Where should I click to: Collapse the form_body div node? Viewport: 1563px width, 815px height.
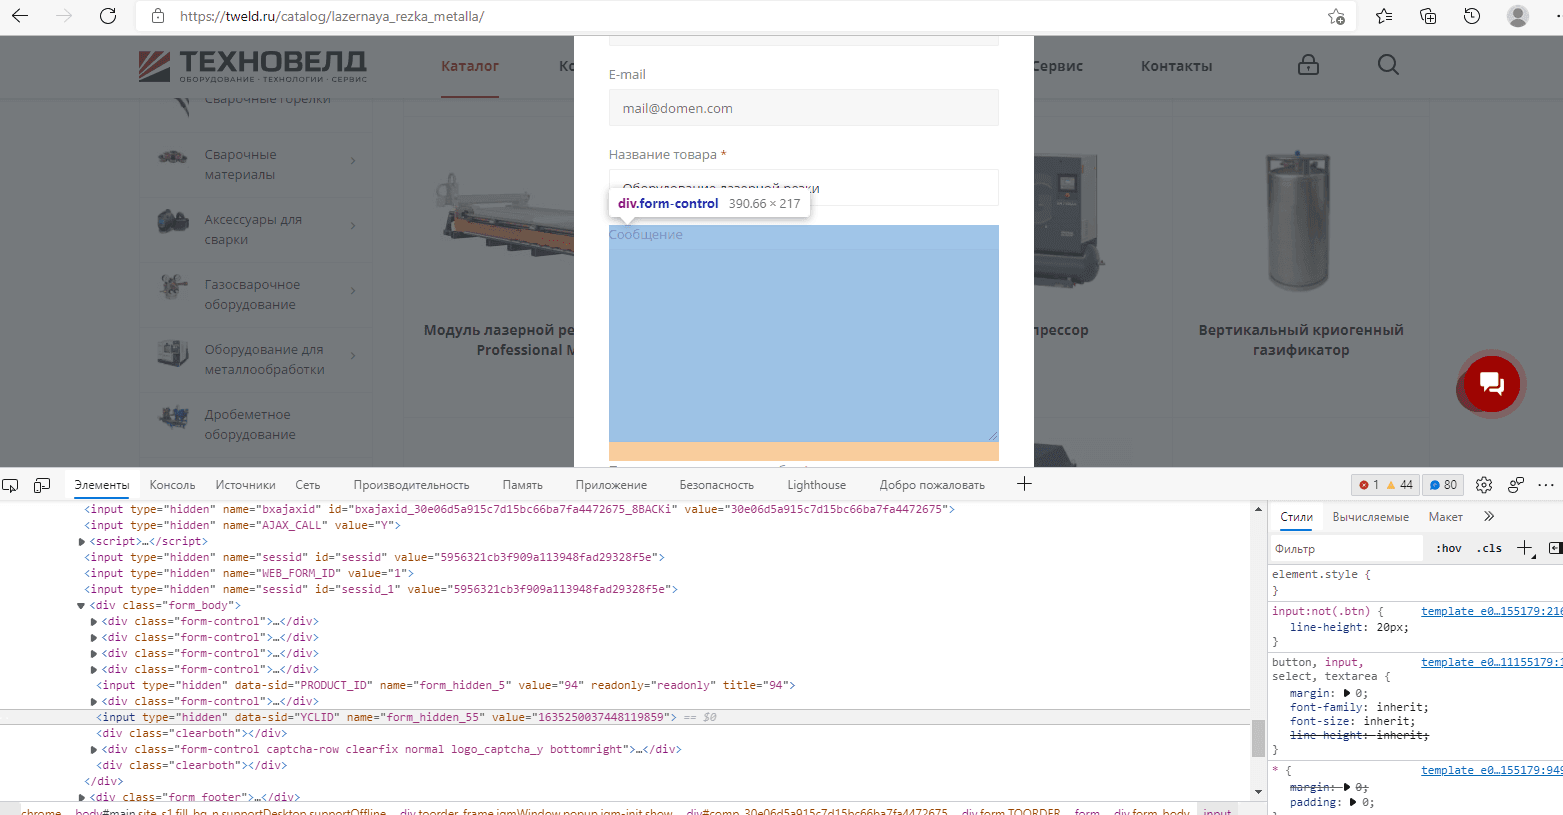coord(81,606)
